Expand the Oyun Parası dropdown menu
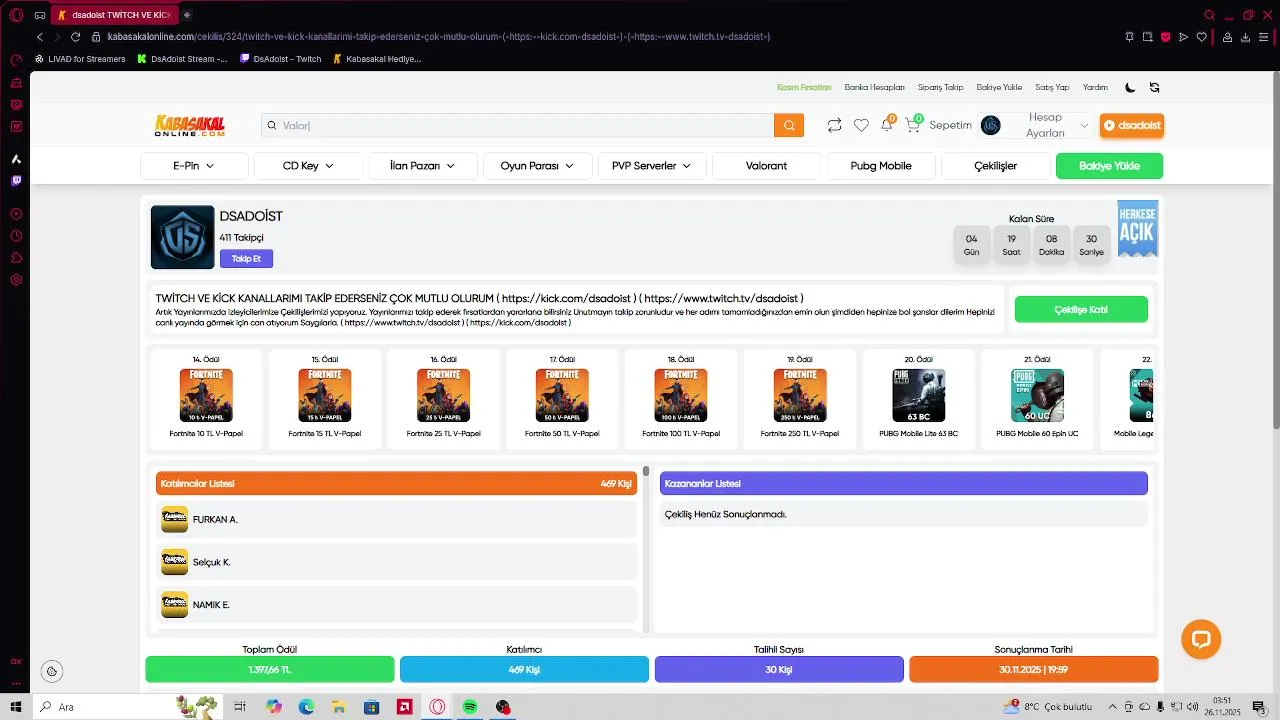Screen dimensions: 1280x720 pos(537,166)
